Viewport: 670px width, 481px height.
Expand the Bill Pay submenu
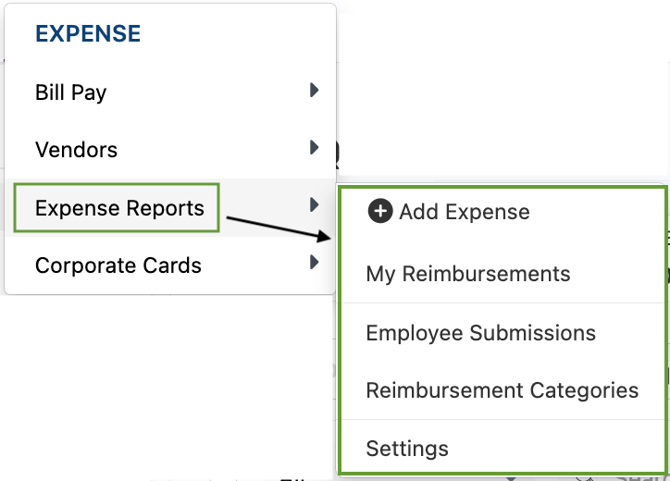coord(170,92)
